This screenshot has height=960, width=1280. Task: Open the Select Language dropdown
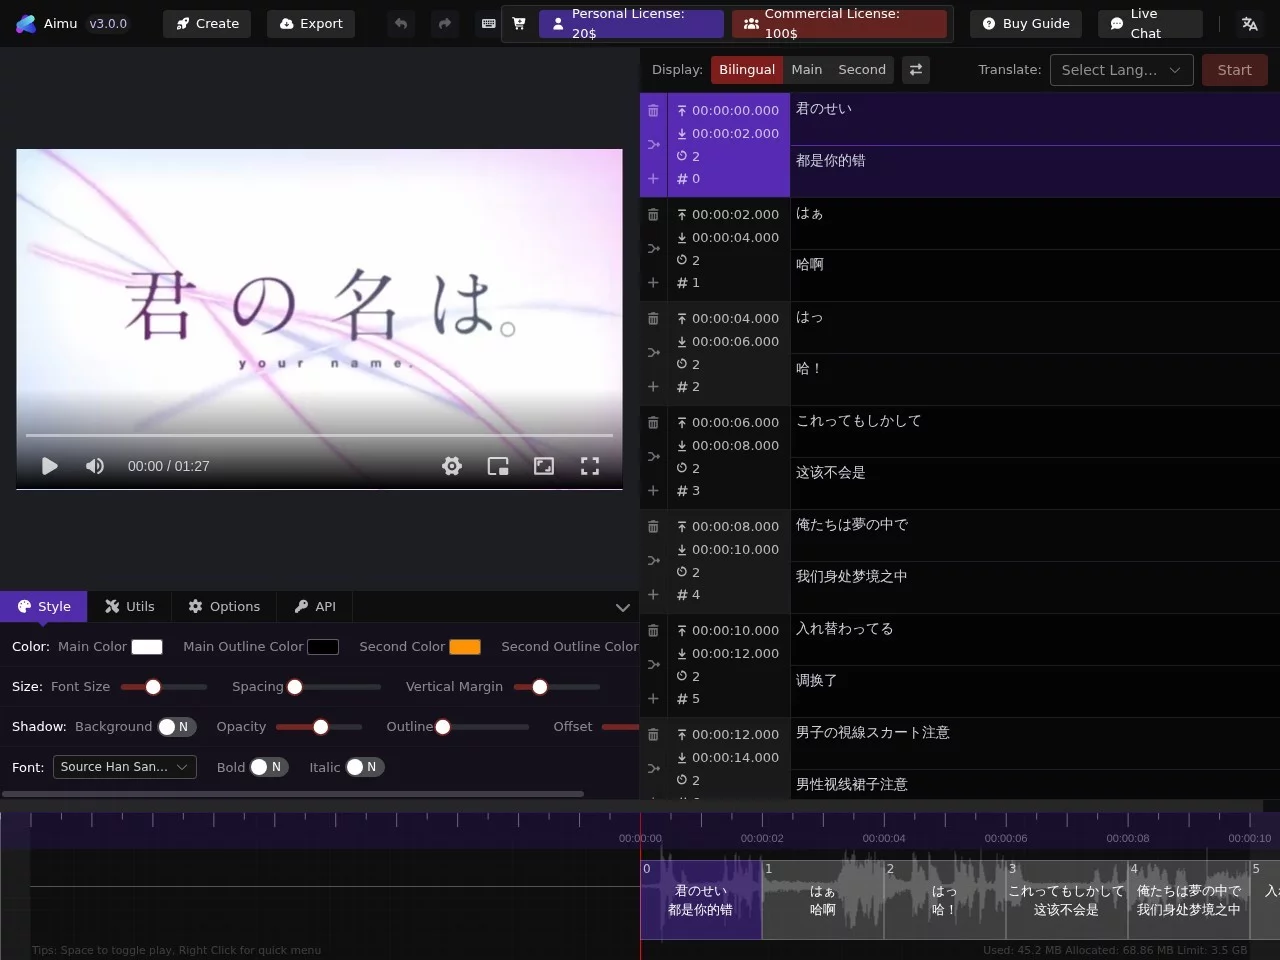[x=1121, y=70]
